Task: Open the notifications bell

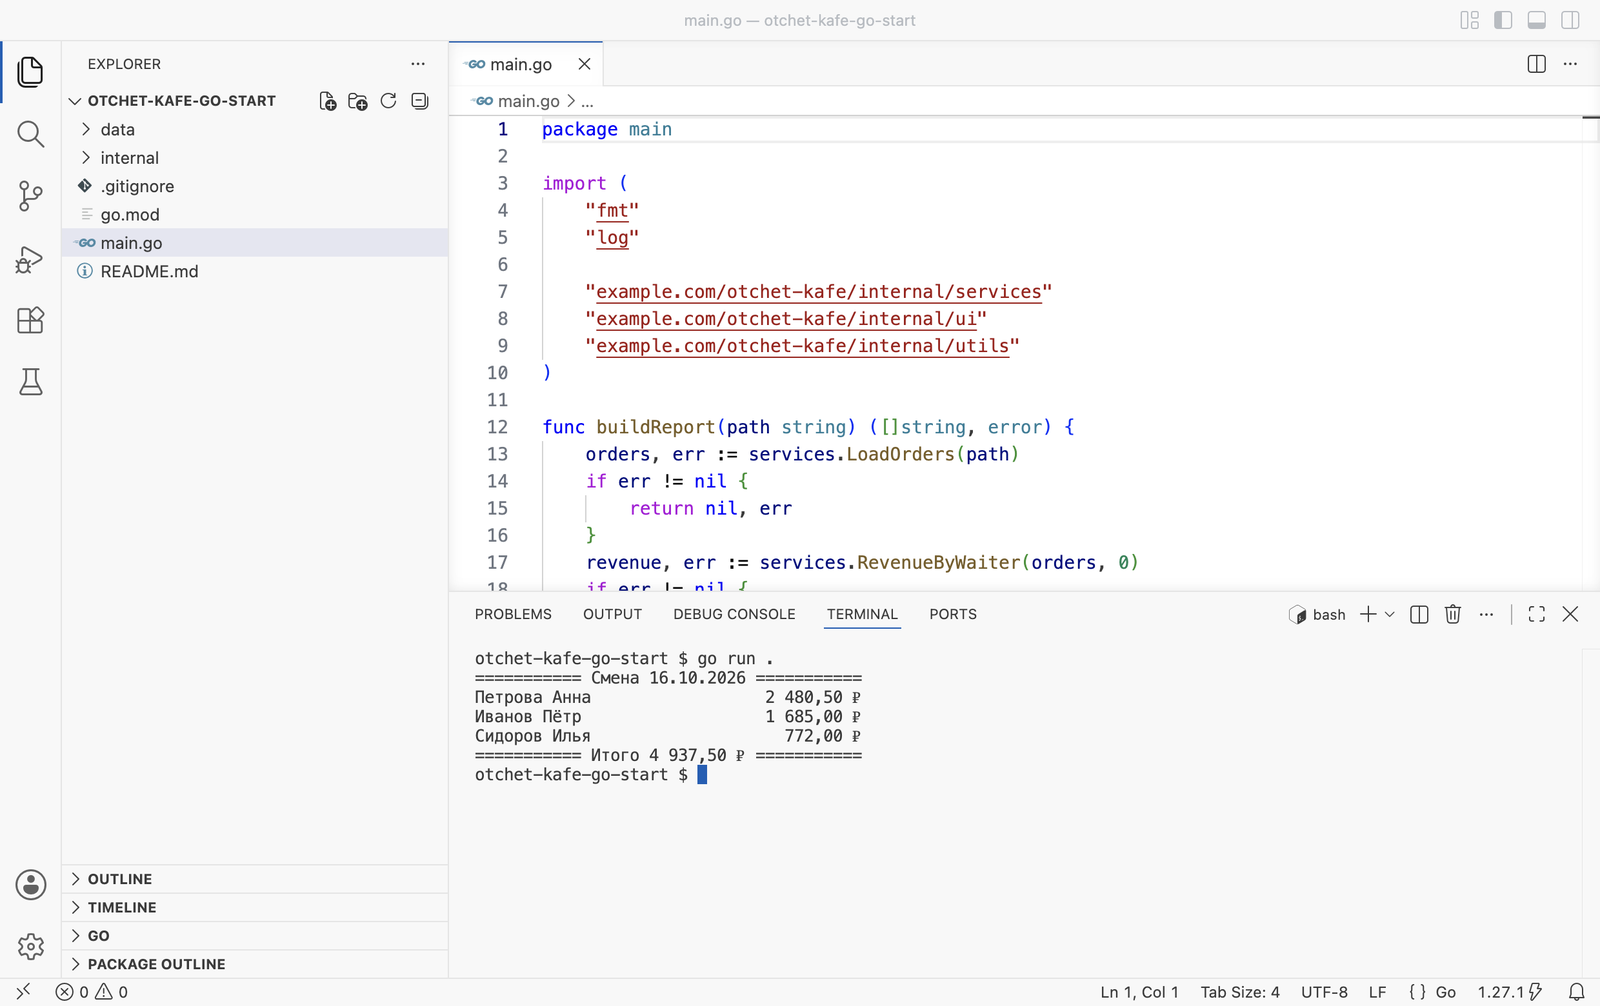Action: pyautogui.click(x=1577, y=992)
